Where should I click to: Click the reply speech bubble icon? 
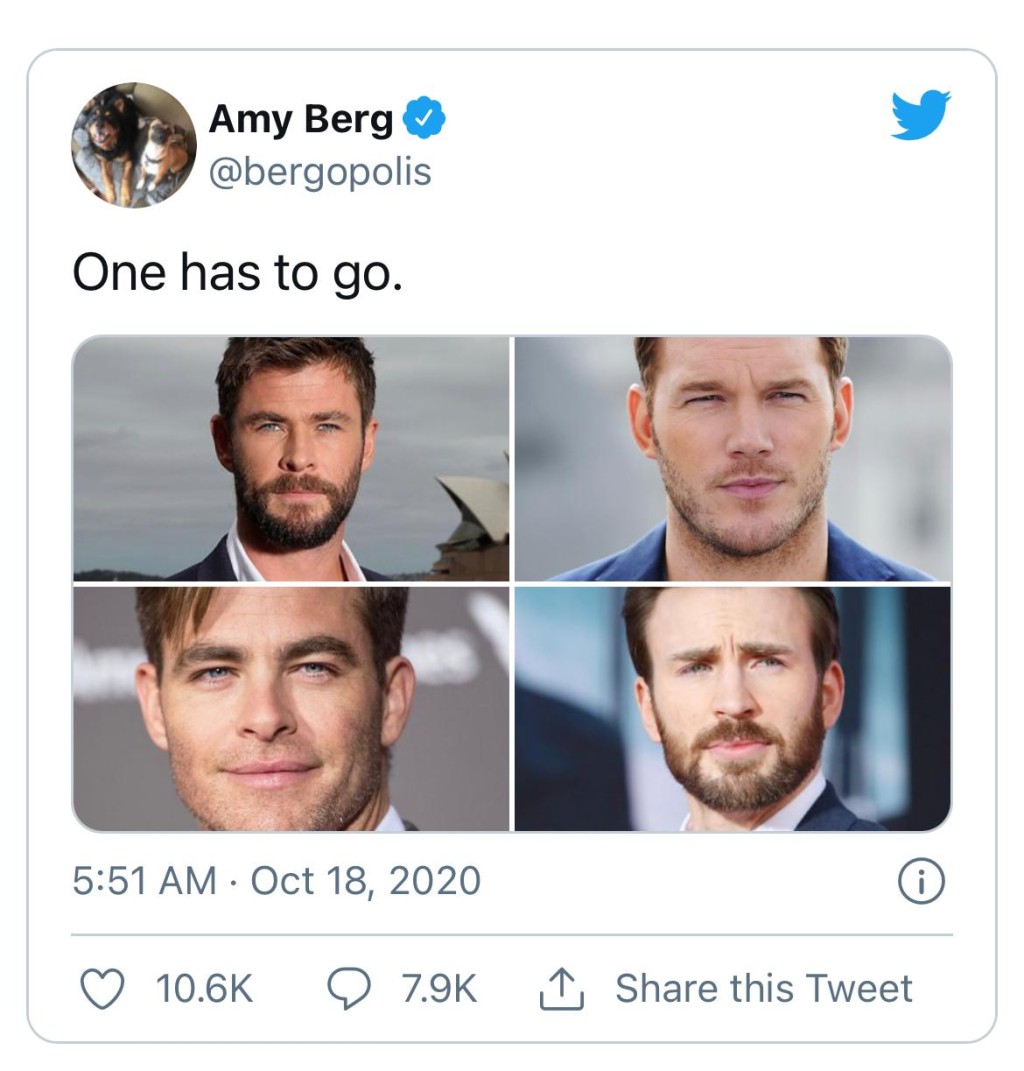click(x=349, y=988)
